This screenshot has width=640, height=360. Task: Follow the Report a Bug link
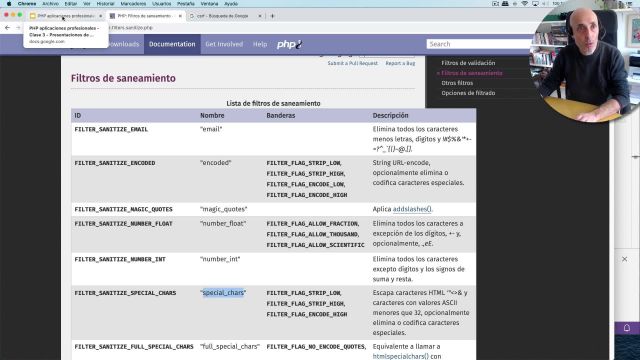(400, 63)
